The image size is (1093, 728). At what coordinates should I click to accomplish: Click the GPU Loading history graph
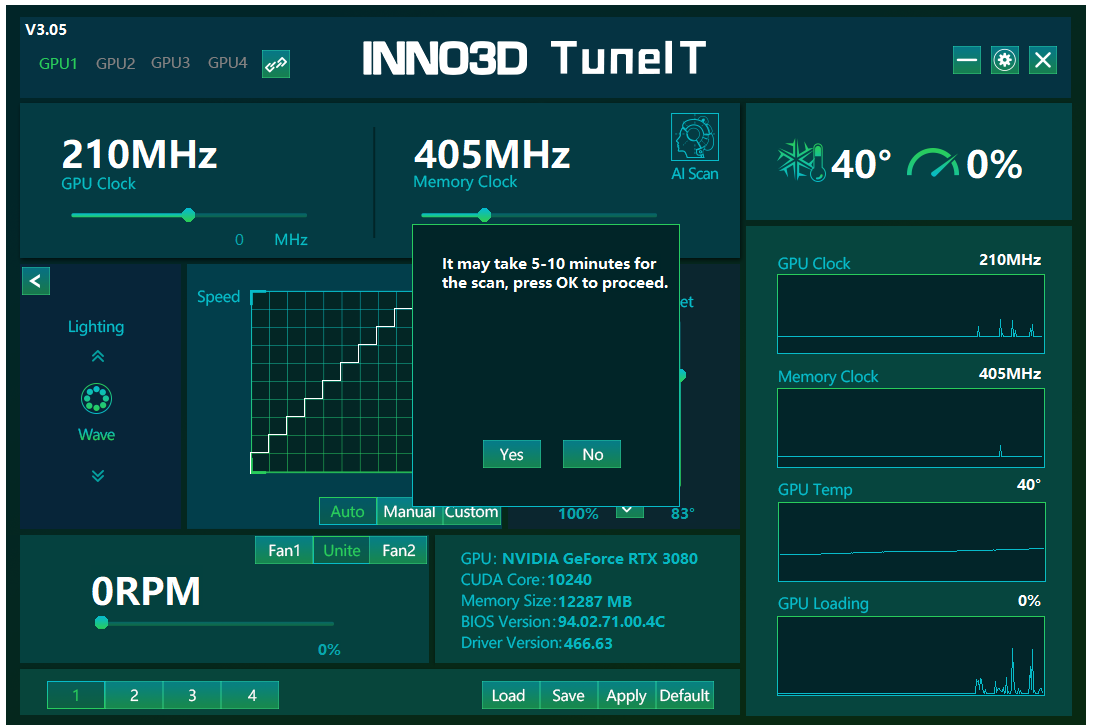pyautogui.click(x=911, y=656)
